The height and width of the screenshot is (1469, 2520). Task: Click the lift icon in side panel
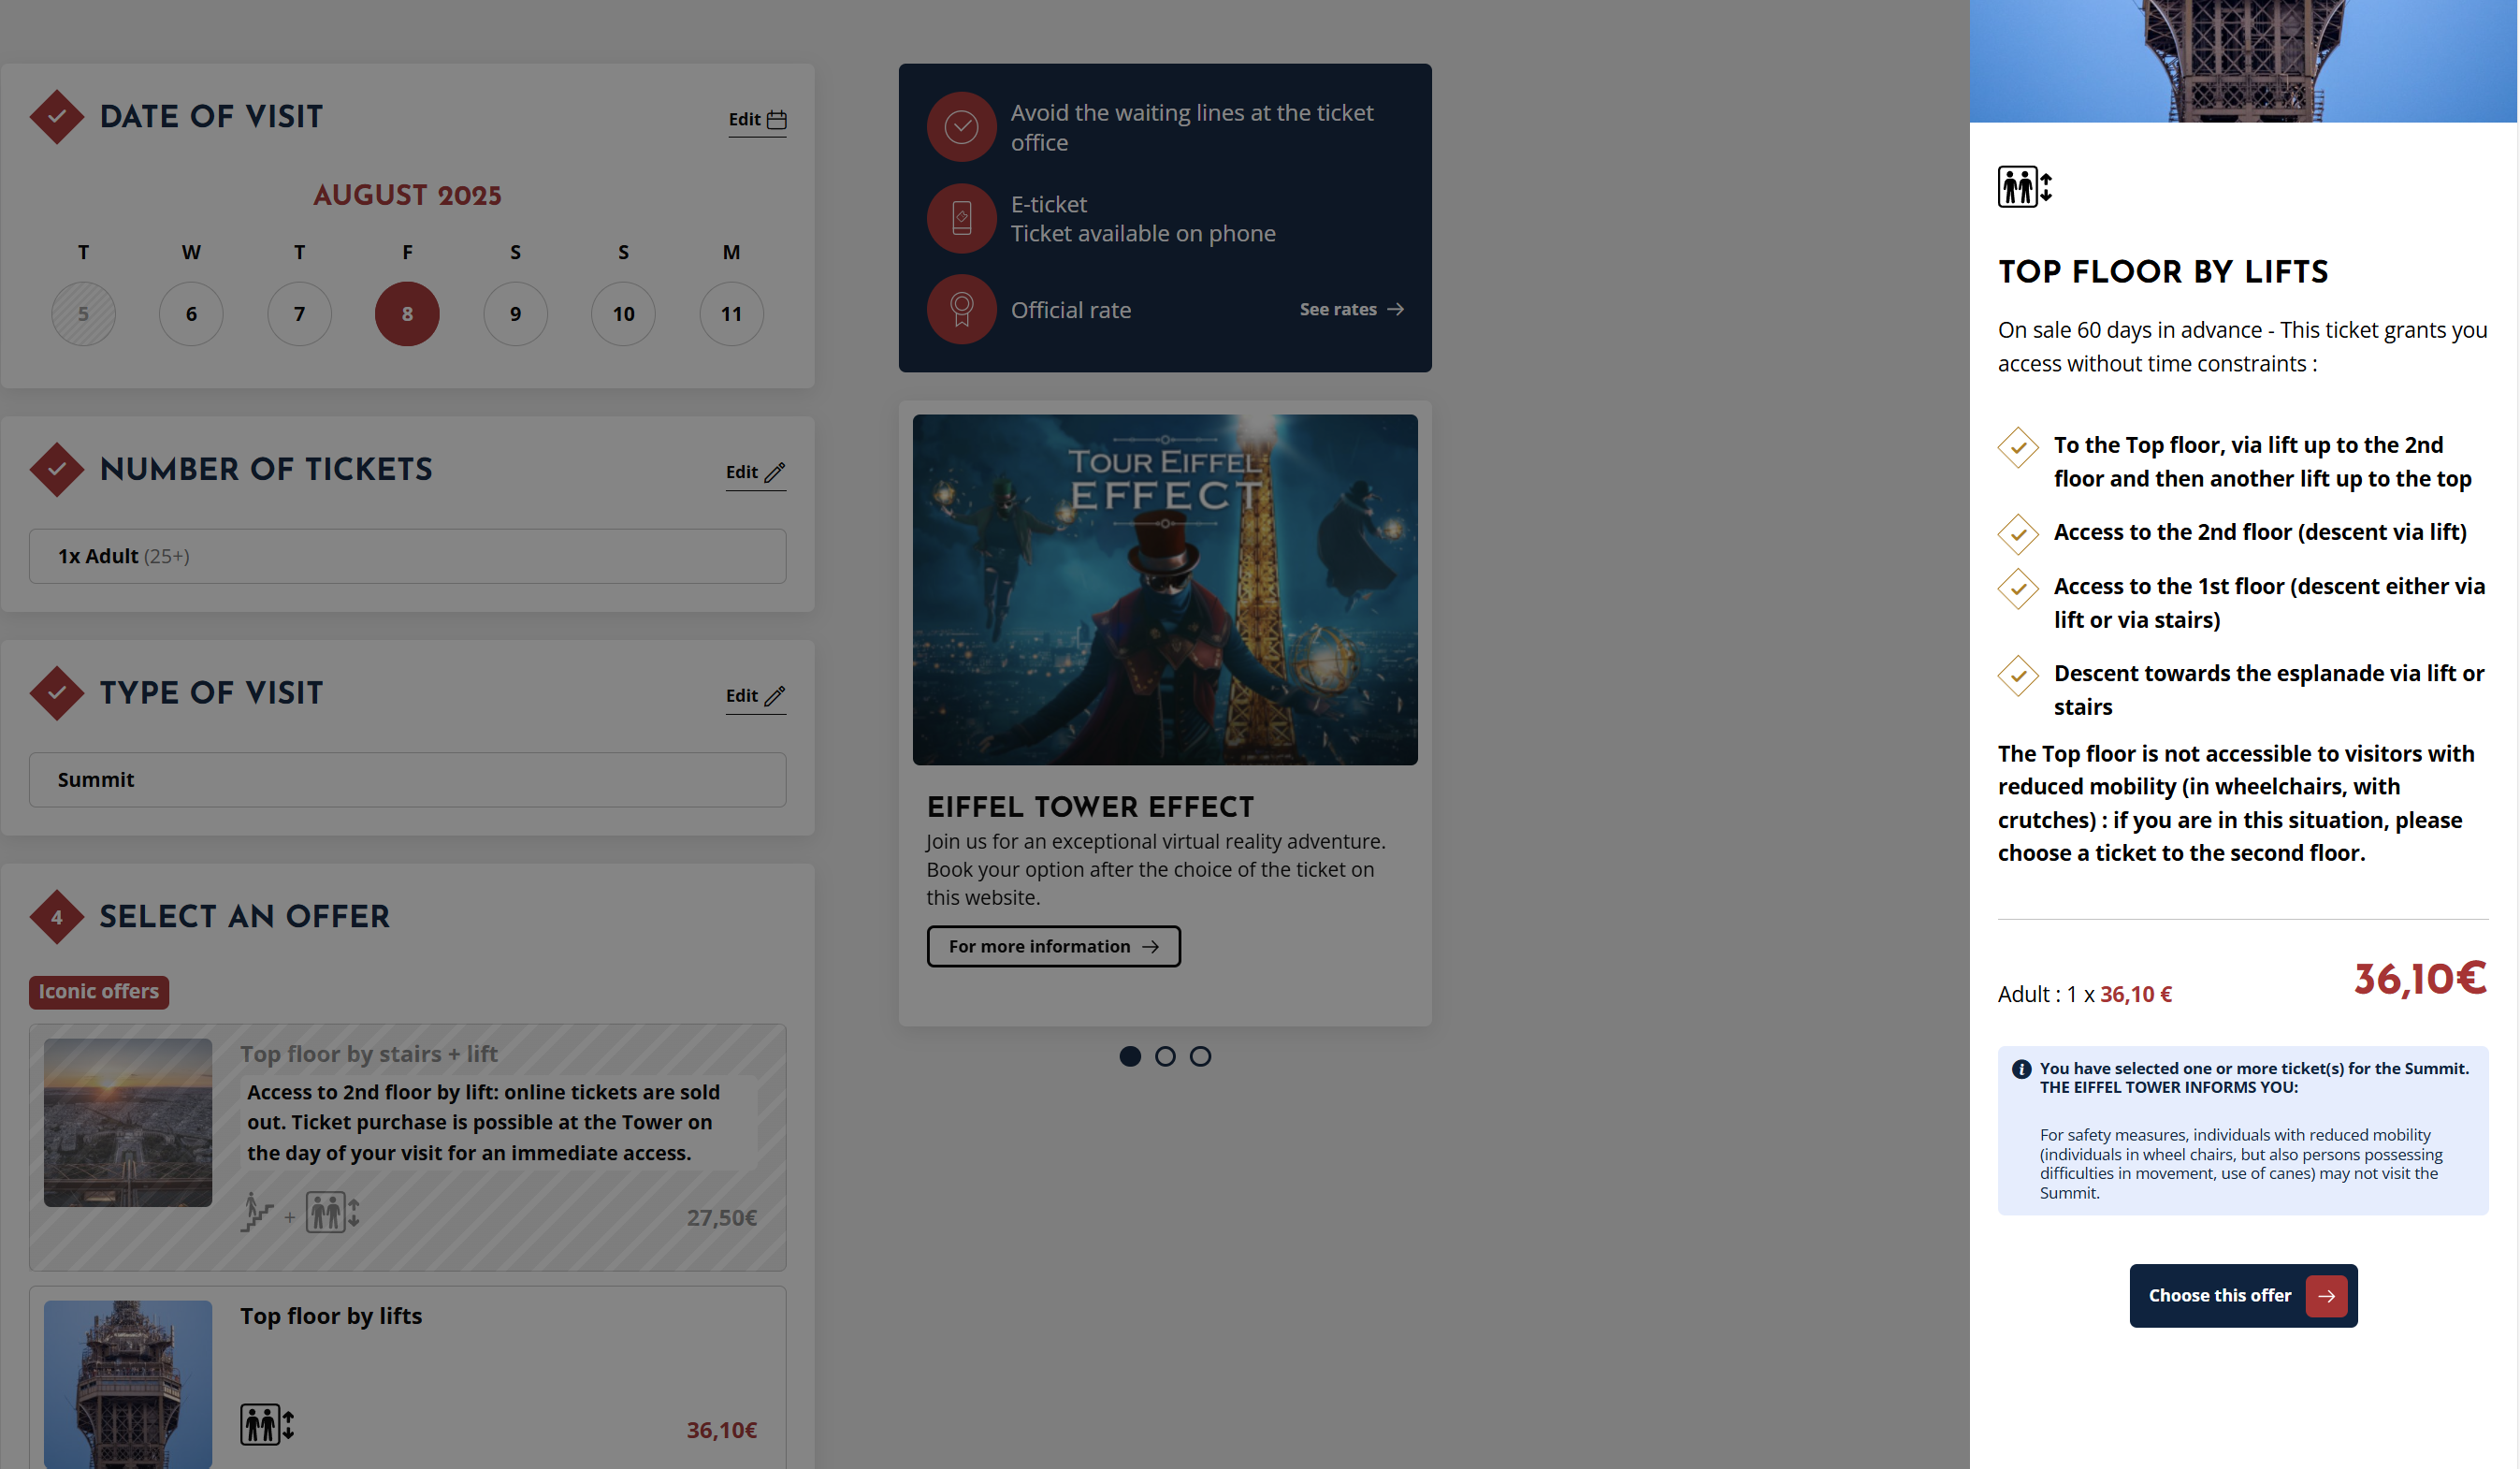pos(2024,187)
